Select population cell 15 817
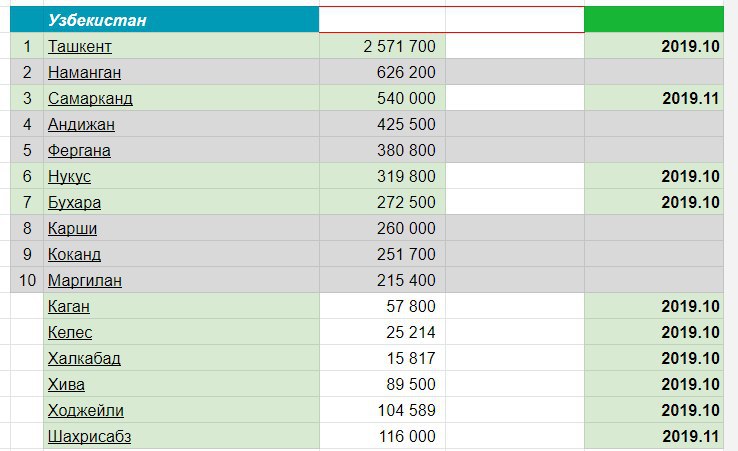The height and width of the screenshot is (451, 738). (382, 358)
